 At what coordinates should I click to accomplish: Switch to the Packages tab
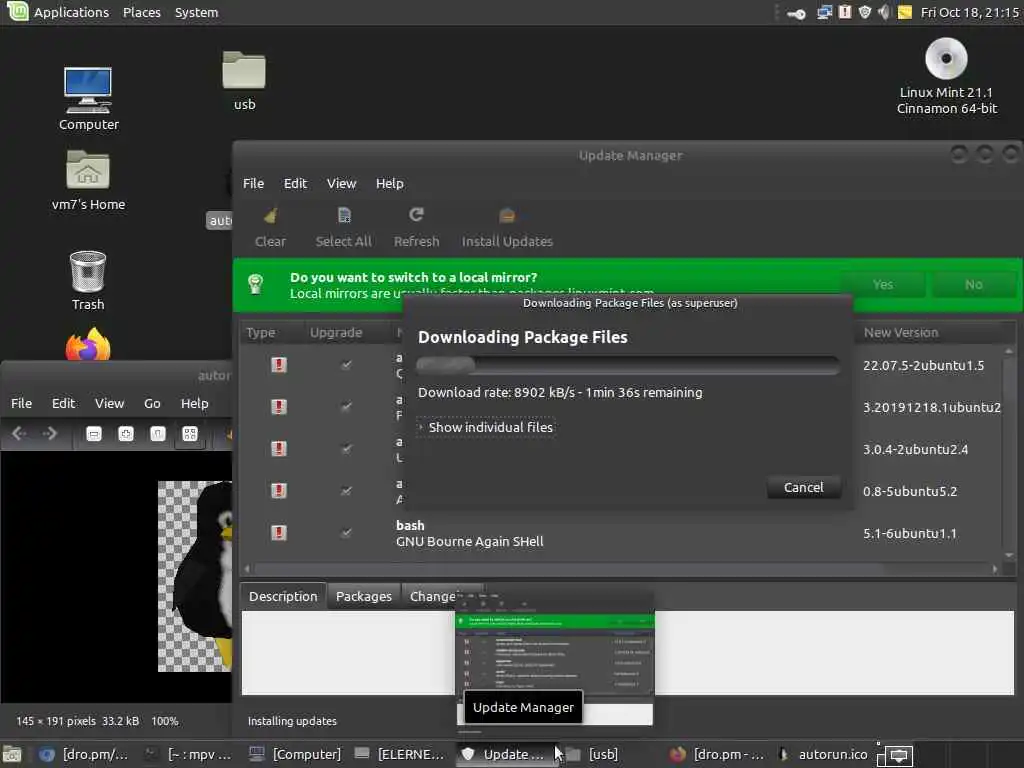pos(364,596)
